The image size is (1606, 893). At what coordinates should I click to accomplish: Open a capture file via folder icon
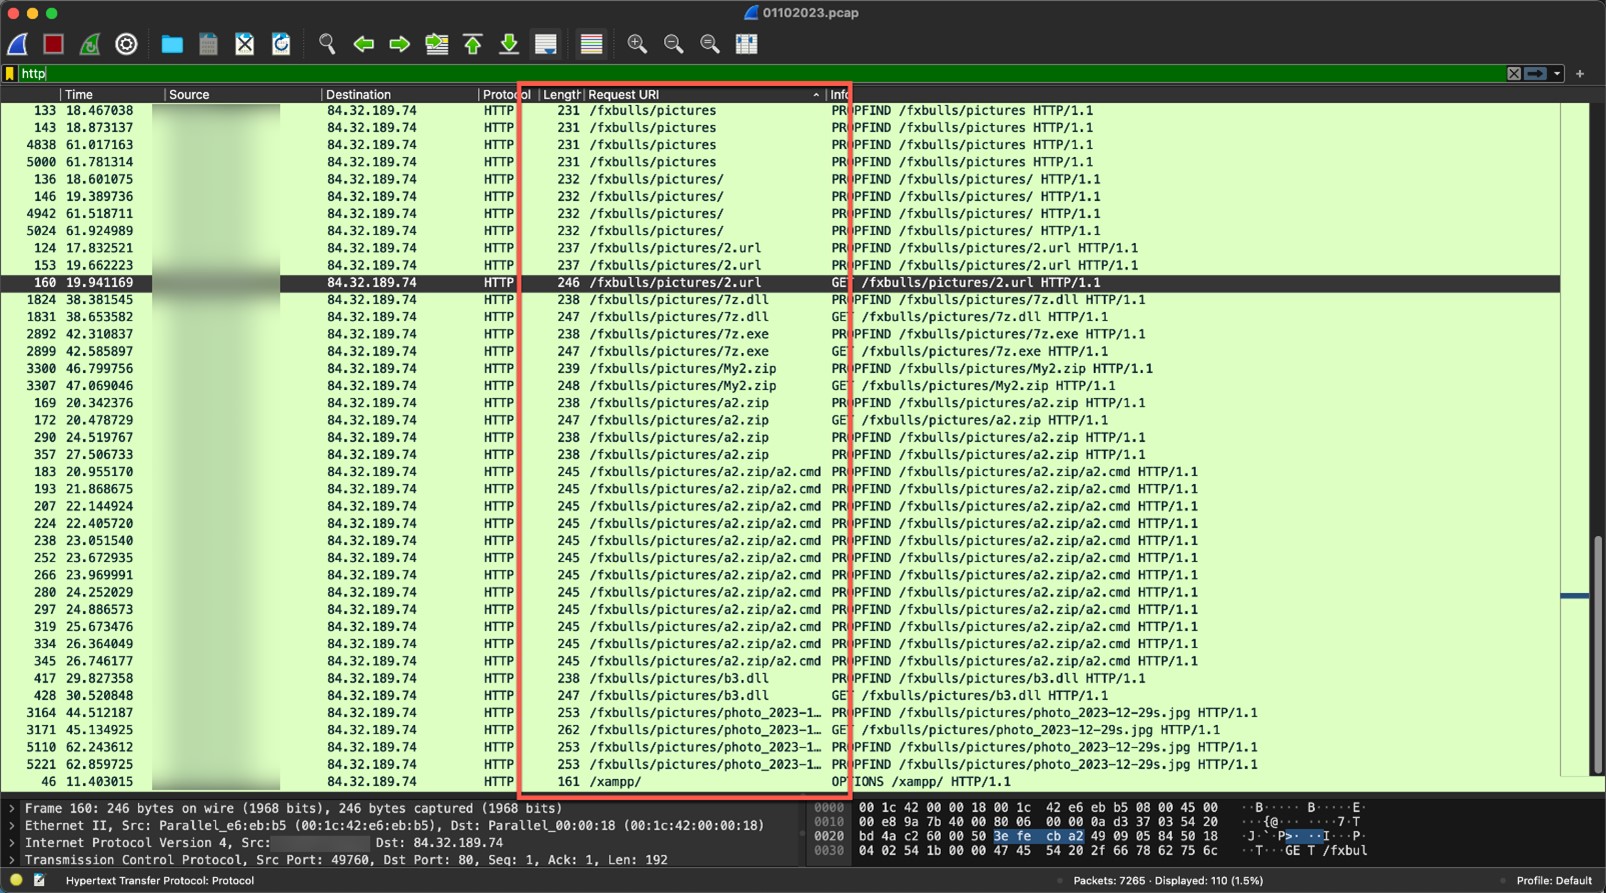[x=172, y=44]
